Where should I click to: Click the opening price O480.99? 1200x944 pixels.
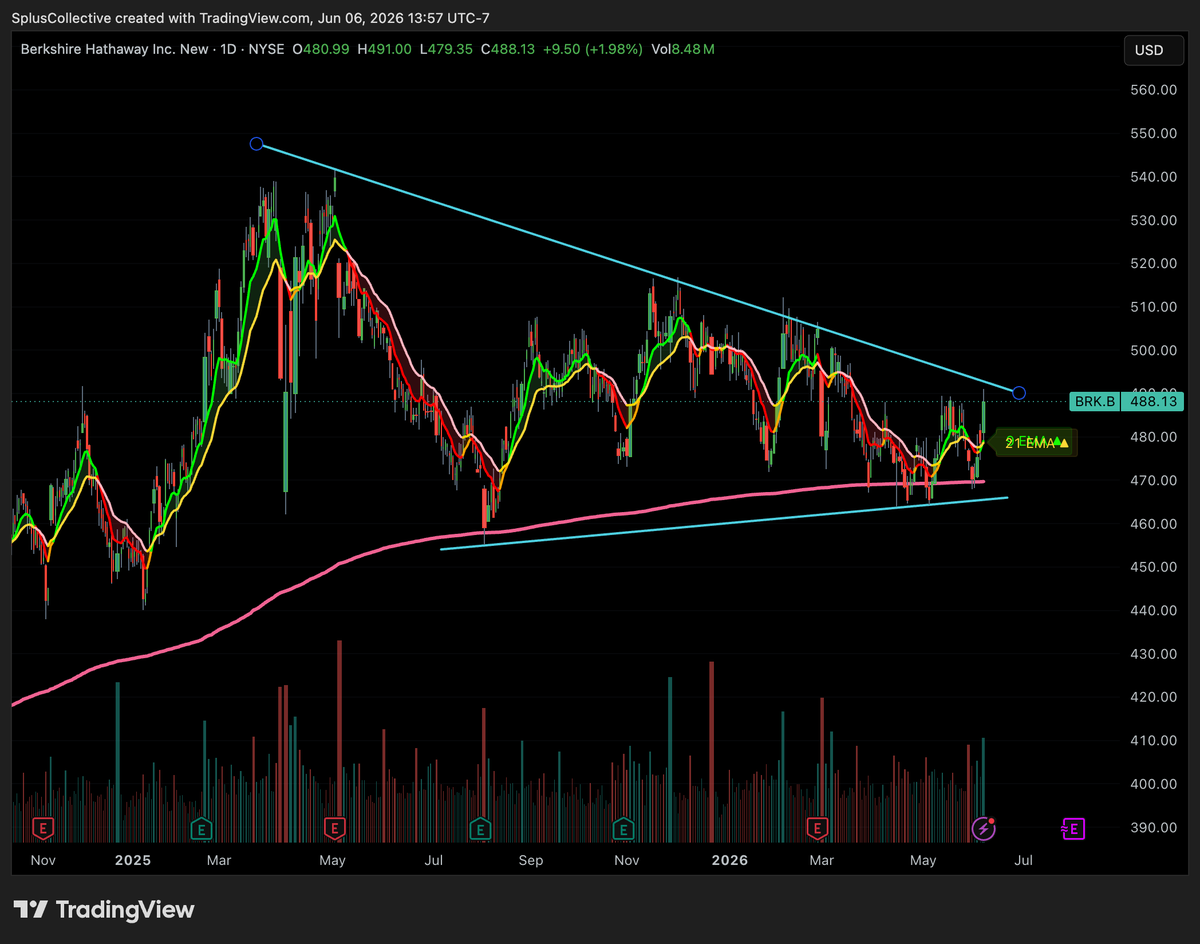pyautogui.click(x=322, y=49)
